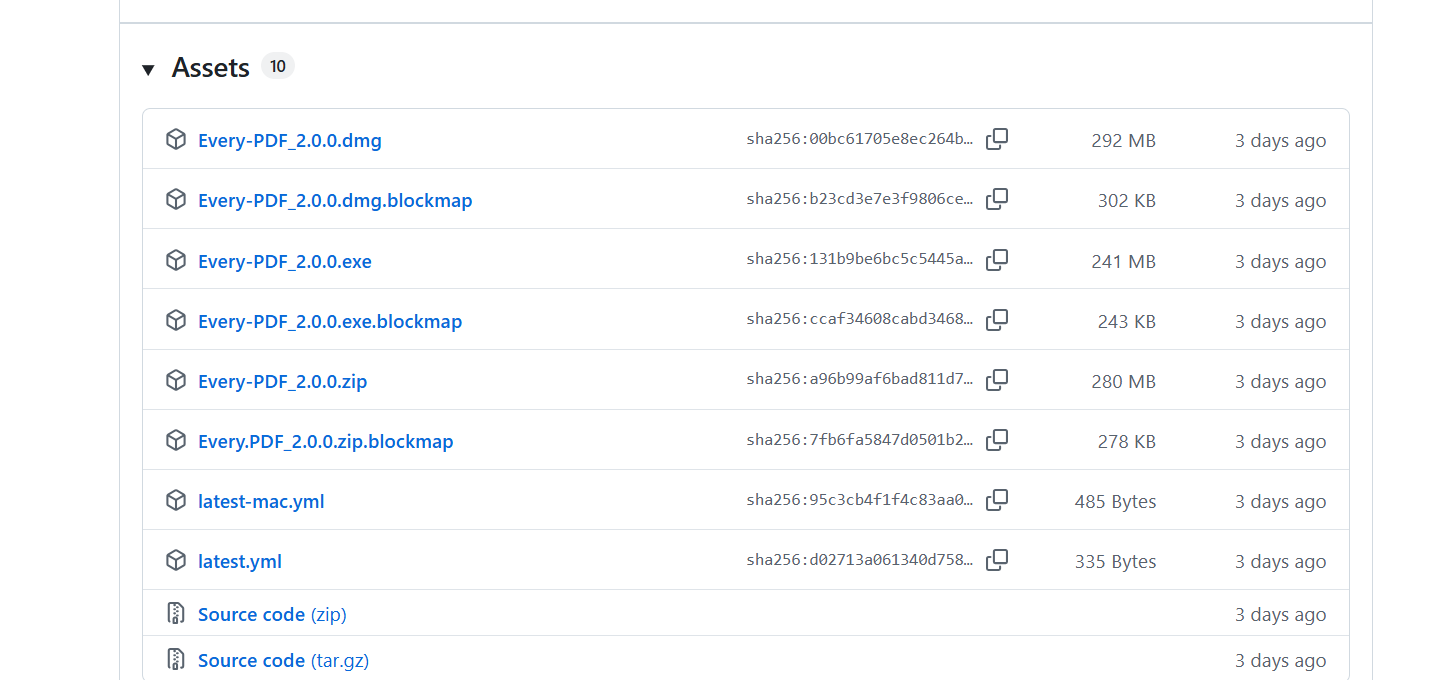Copy the sha256 hash of Every.PDF_2.0.0.zip.blockmap
Screen dimensions: 1446x680
[997, 440]
